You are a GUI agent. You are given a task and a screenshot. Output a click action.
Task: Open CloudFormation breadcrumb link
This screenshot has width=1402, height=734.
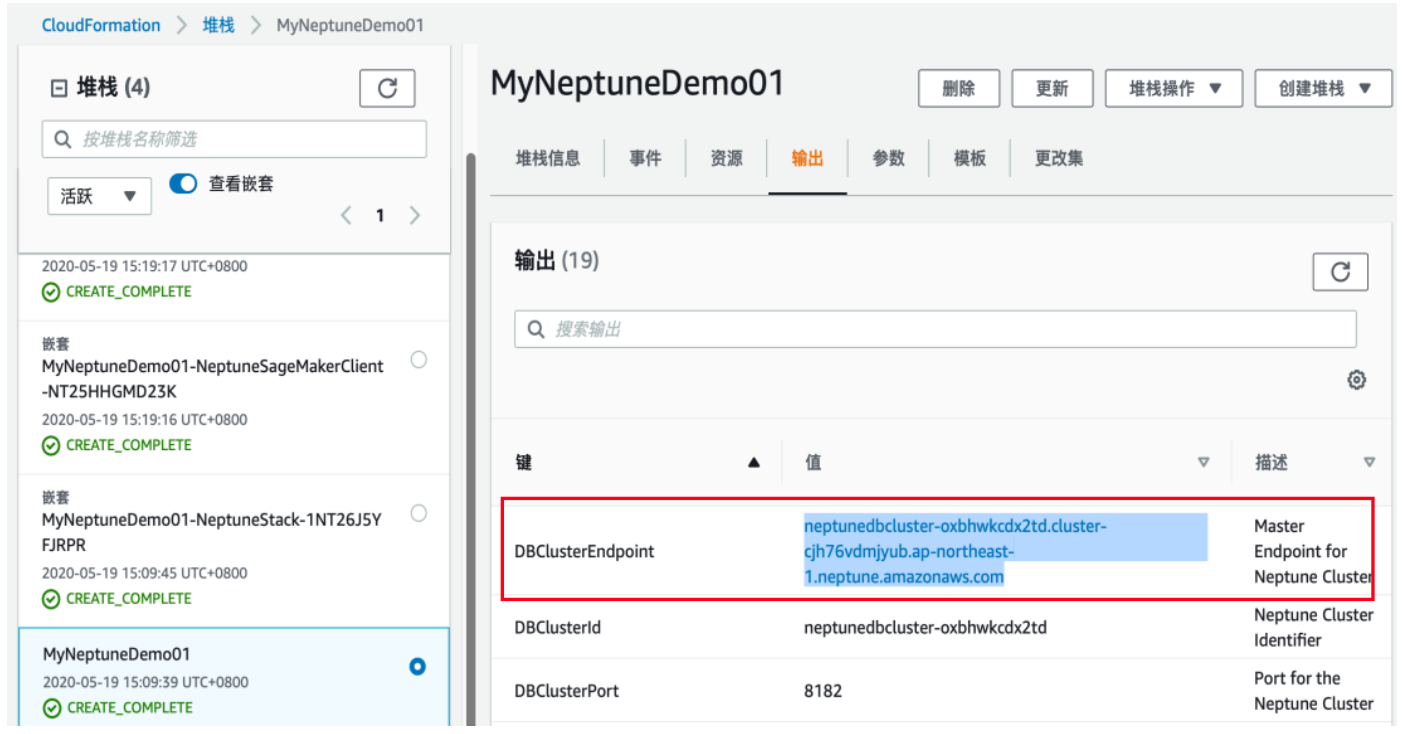pyautogui.click(x=101, y=25)
